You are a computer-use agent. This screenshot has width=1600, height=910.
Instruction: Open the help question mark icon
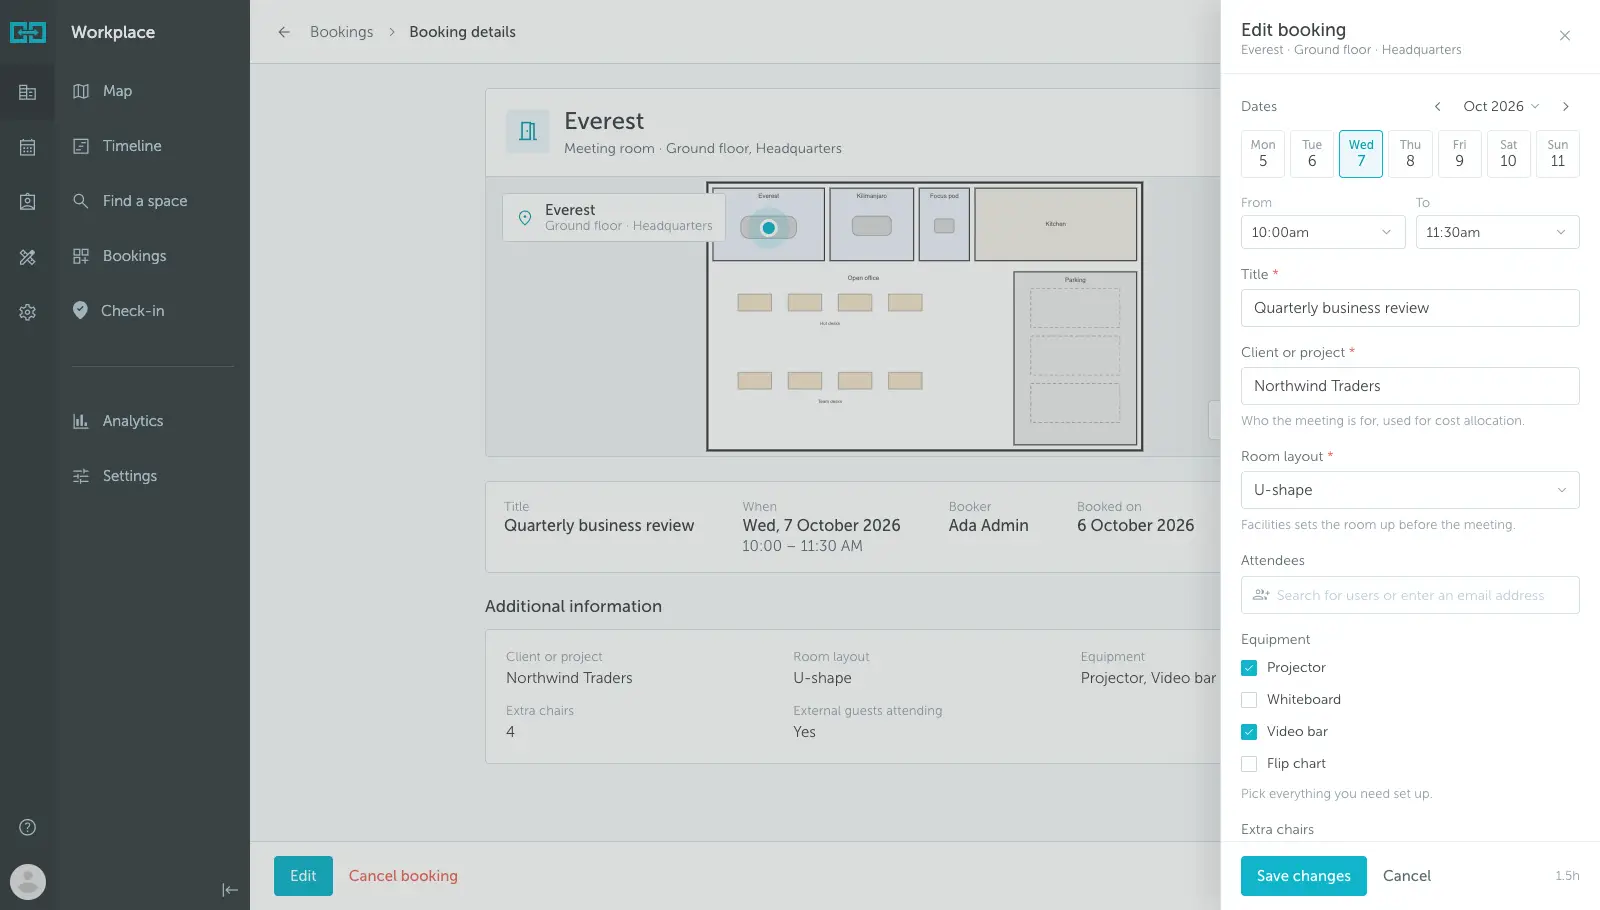pyautogui.click(x=28, y=827)
